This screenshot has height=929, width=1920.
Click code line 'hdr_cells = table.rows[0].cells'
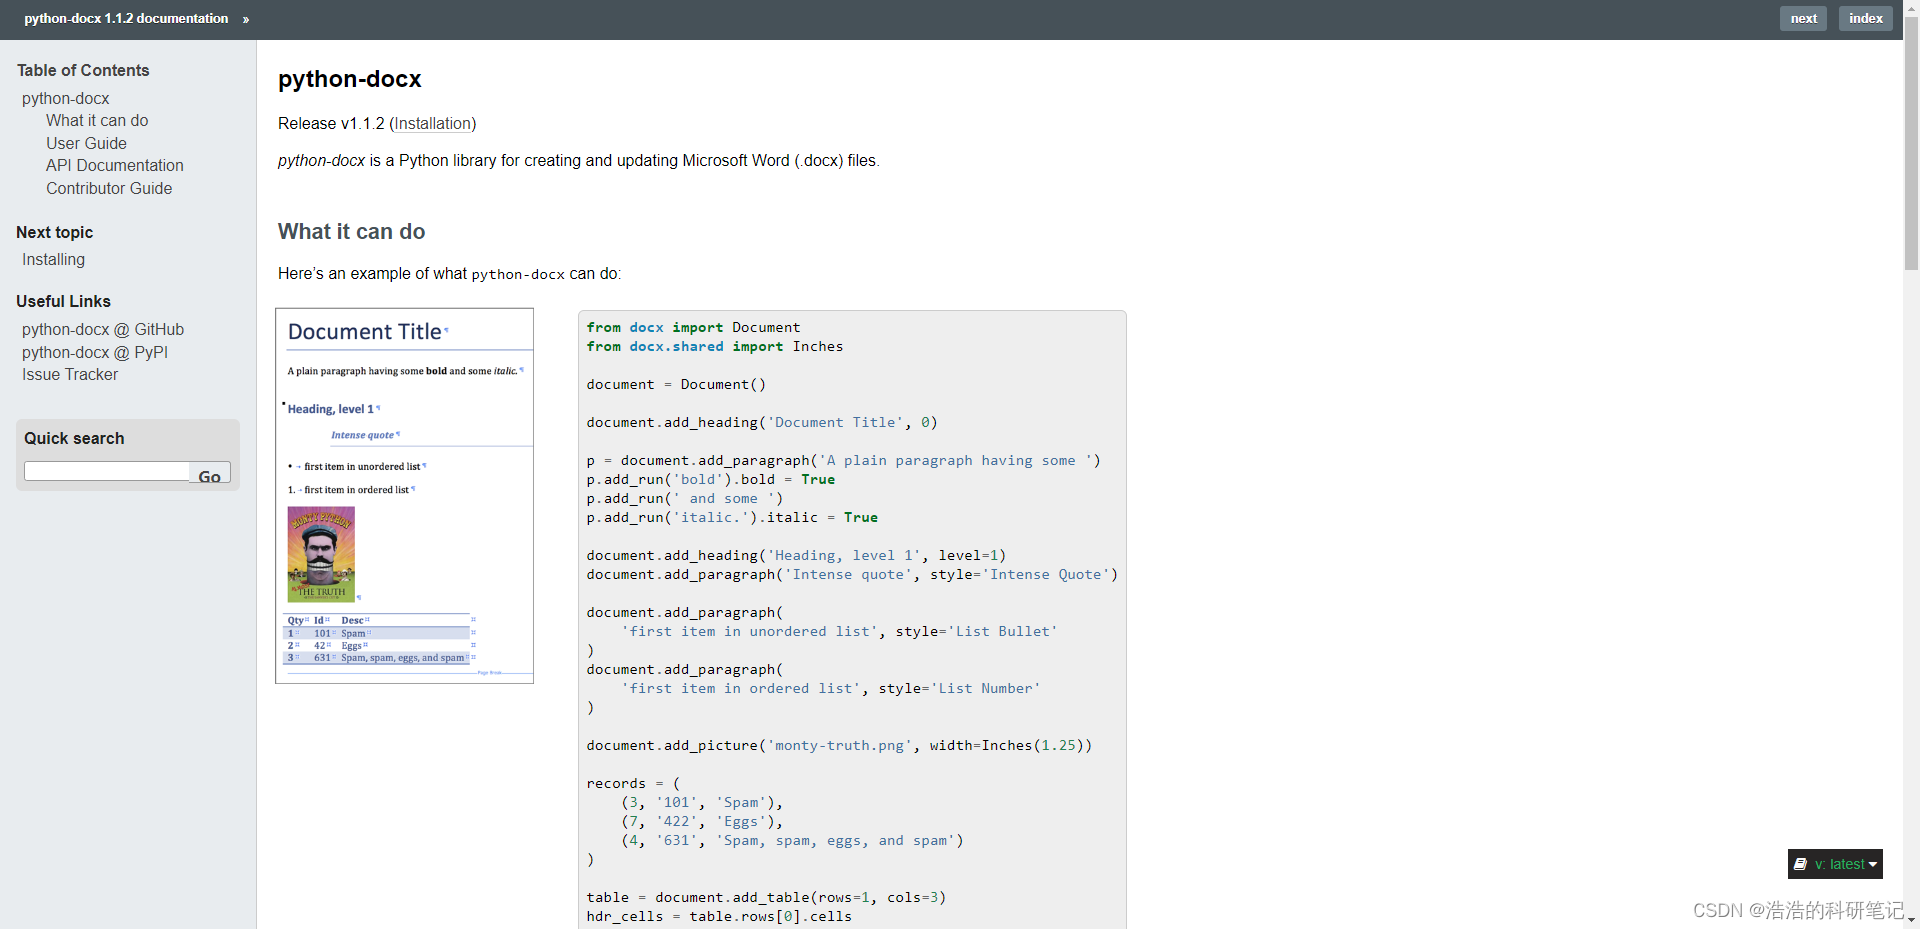[x=719, y=916]
